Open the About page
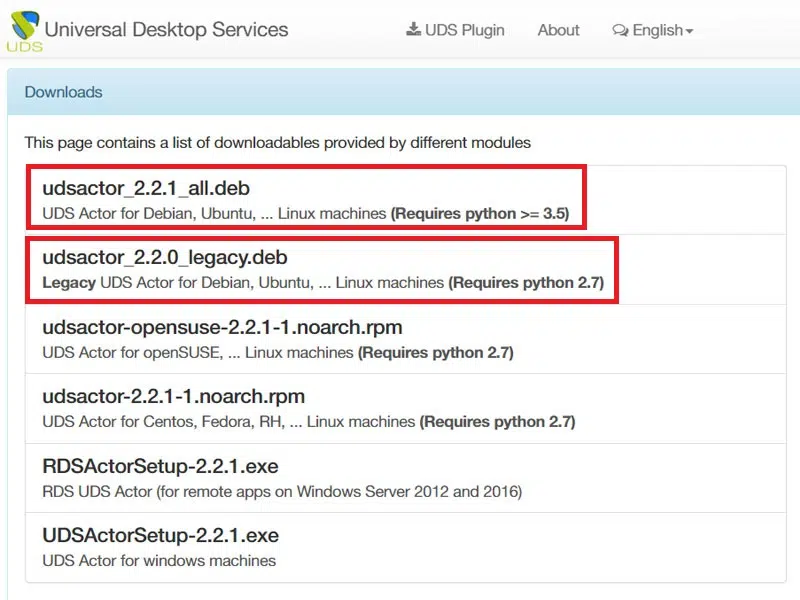Viewport: 800px width, 600px height. point(558,30)
